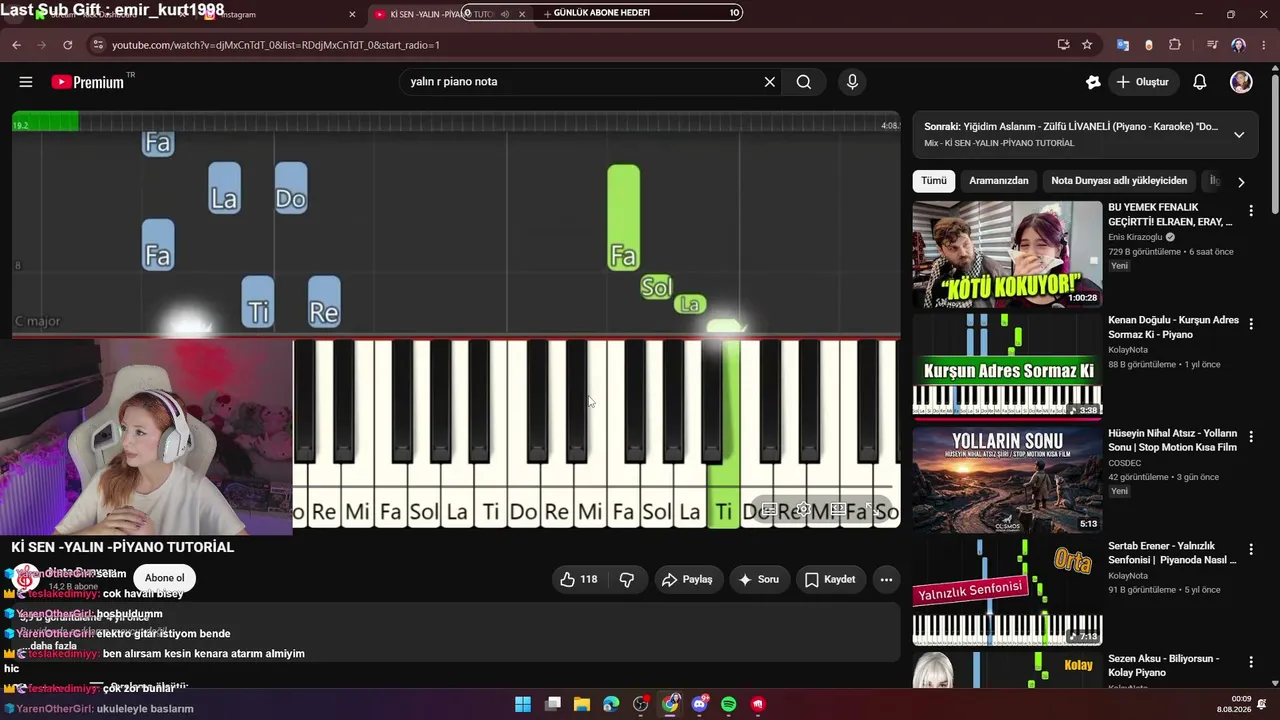The width and height of the screenshot is (1280, 720).
Task: Reload the page in Chrome
Action: click(67, 45)
